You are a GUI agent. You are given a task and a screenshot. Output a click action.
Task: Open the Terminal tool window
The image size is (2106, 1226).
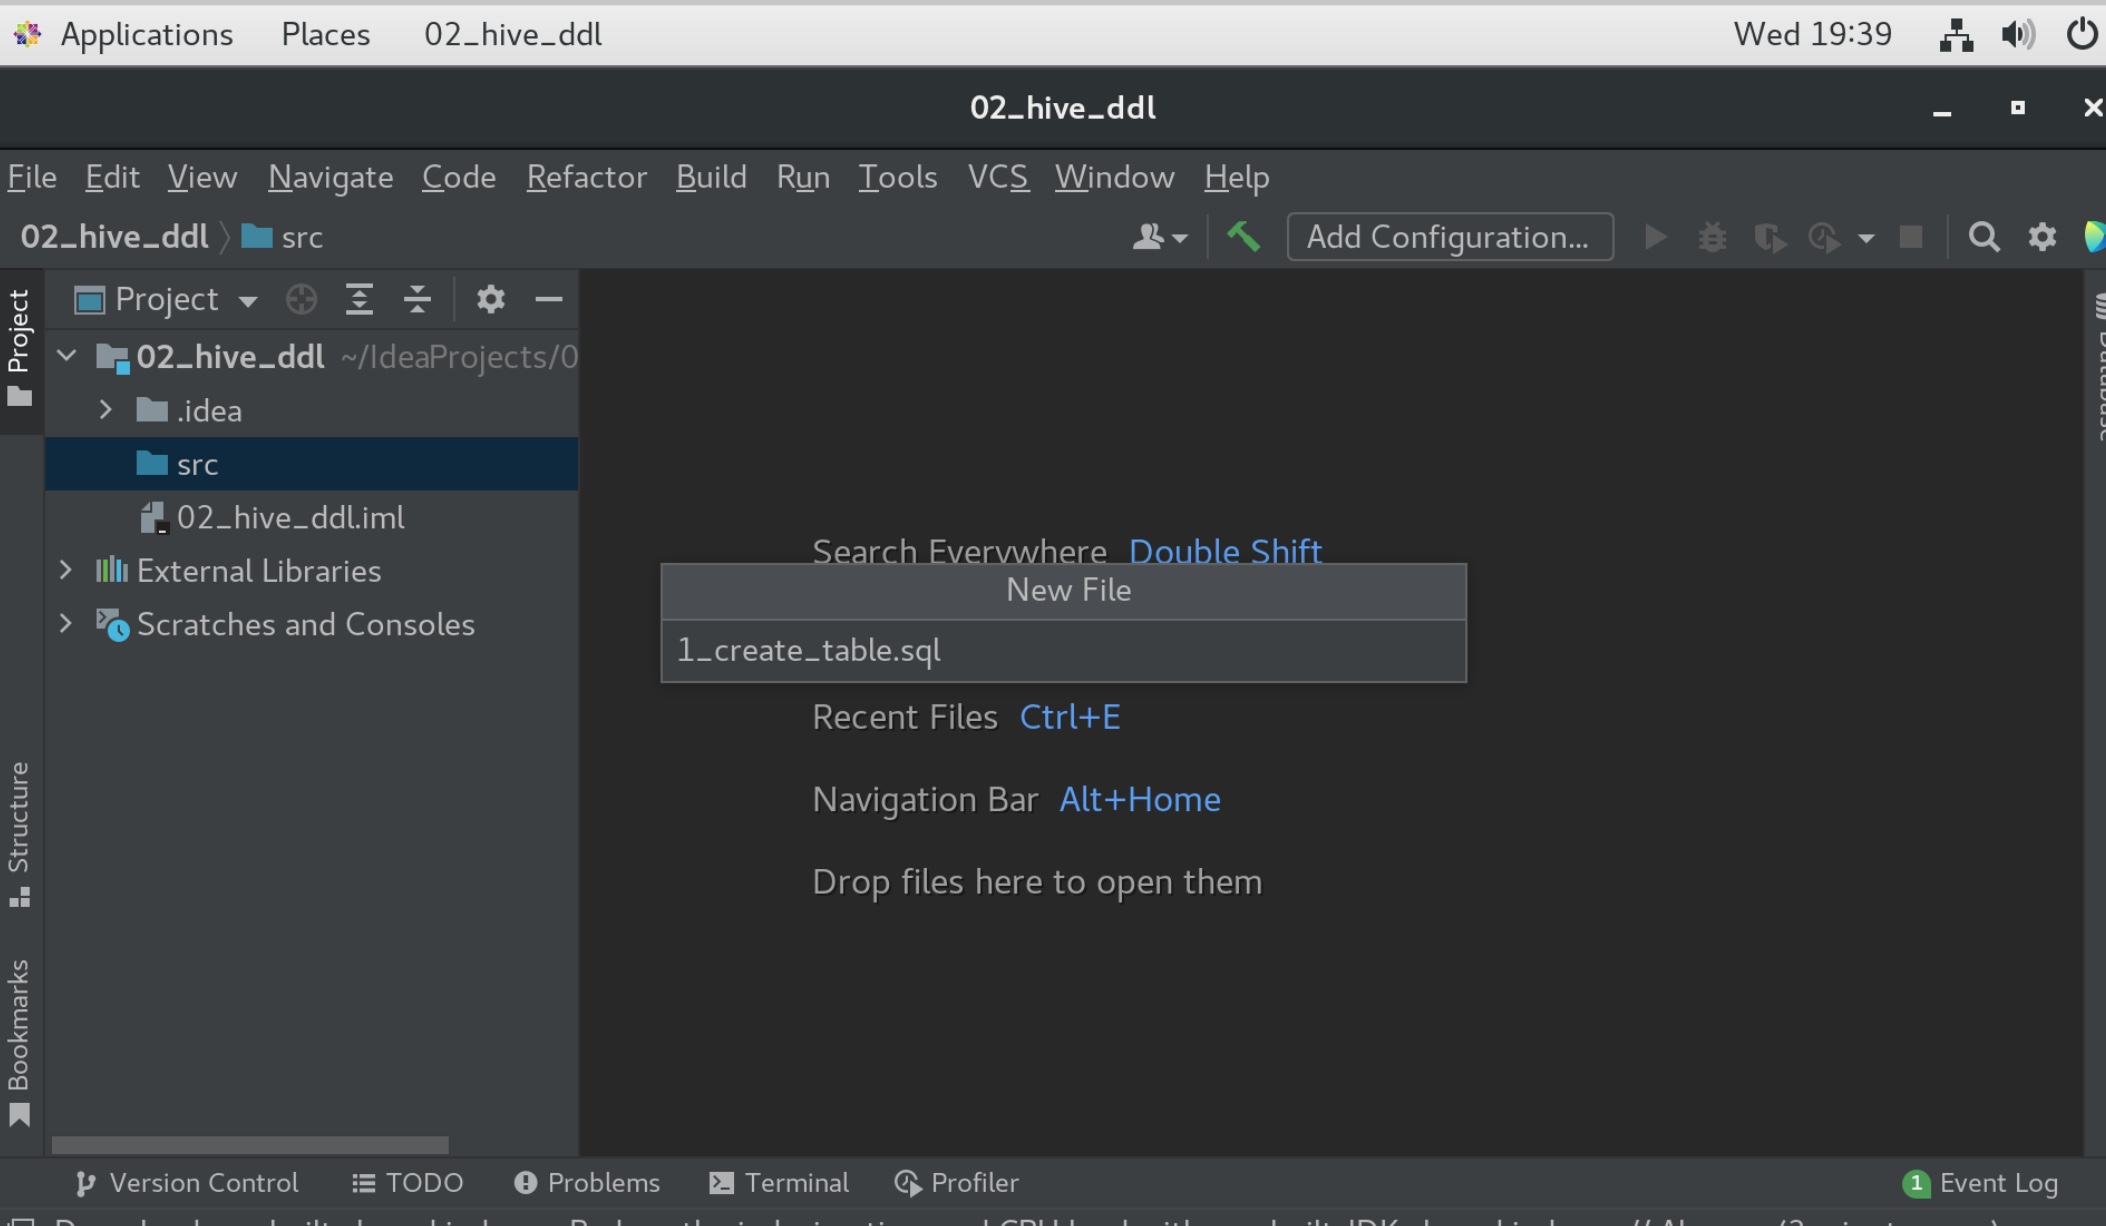tap(779, 1183)
